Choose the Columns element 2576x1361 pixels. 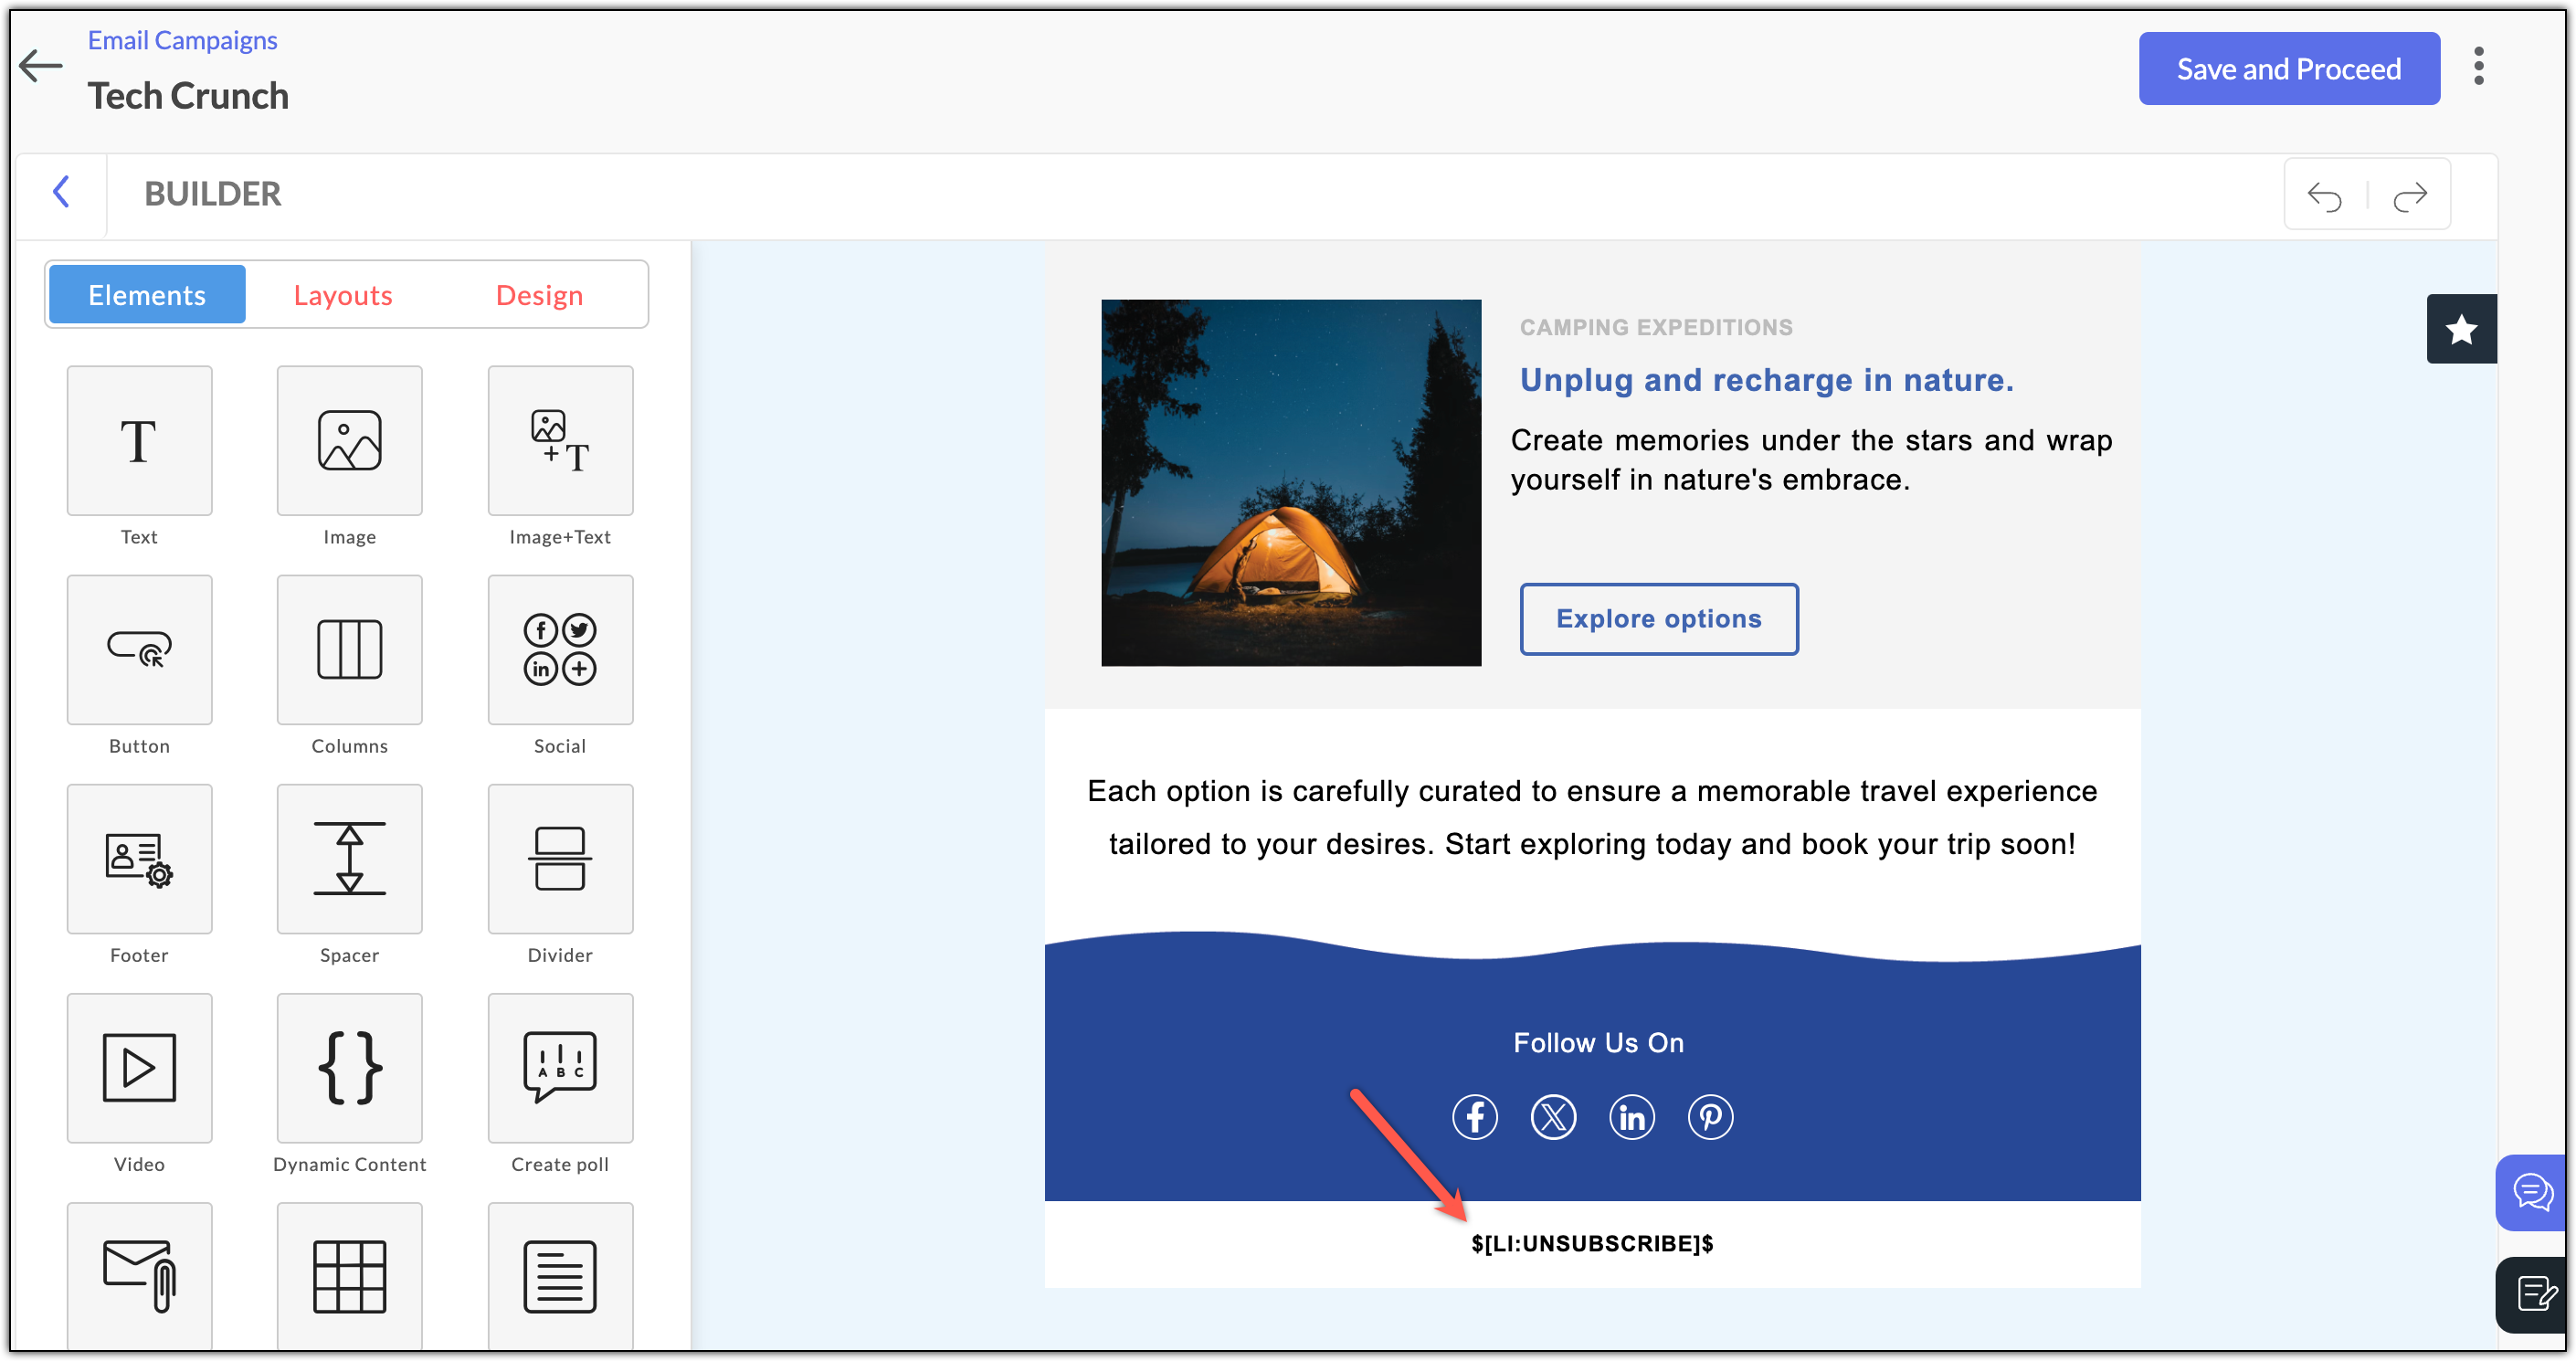click(x=349, y=650)
